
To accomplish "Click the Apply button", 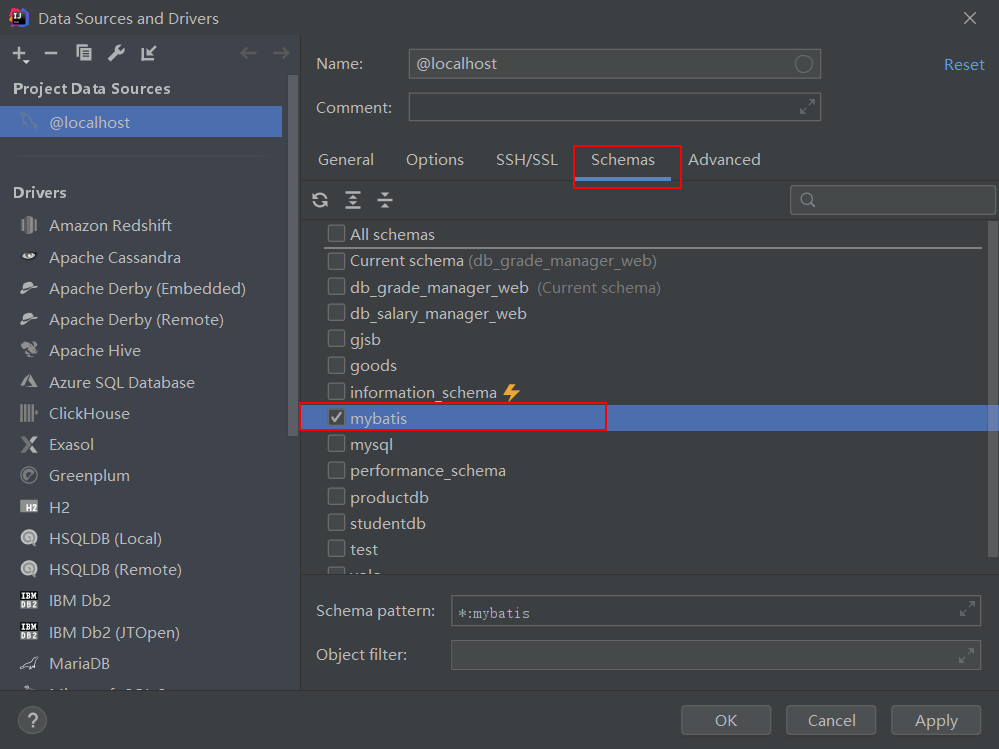I will 936,720.
